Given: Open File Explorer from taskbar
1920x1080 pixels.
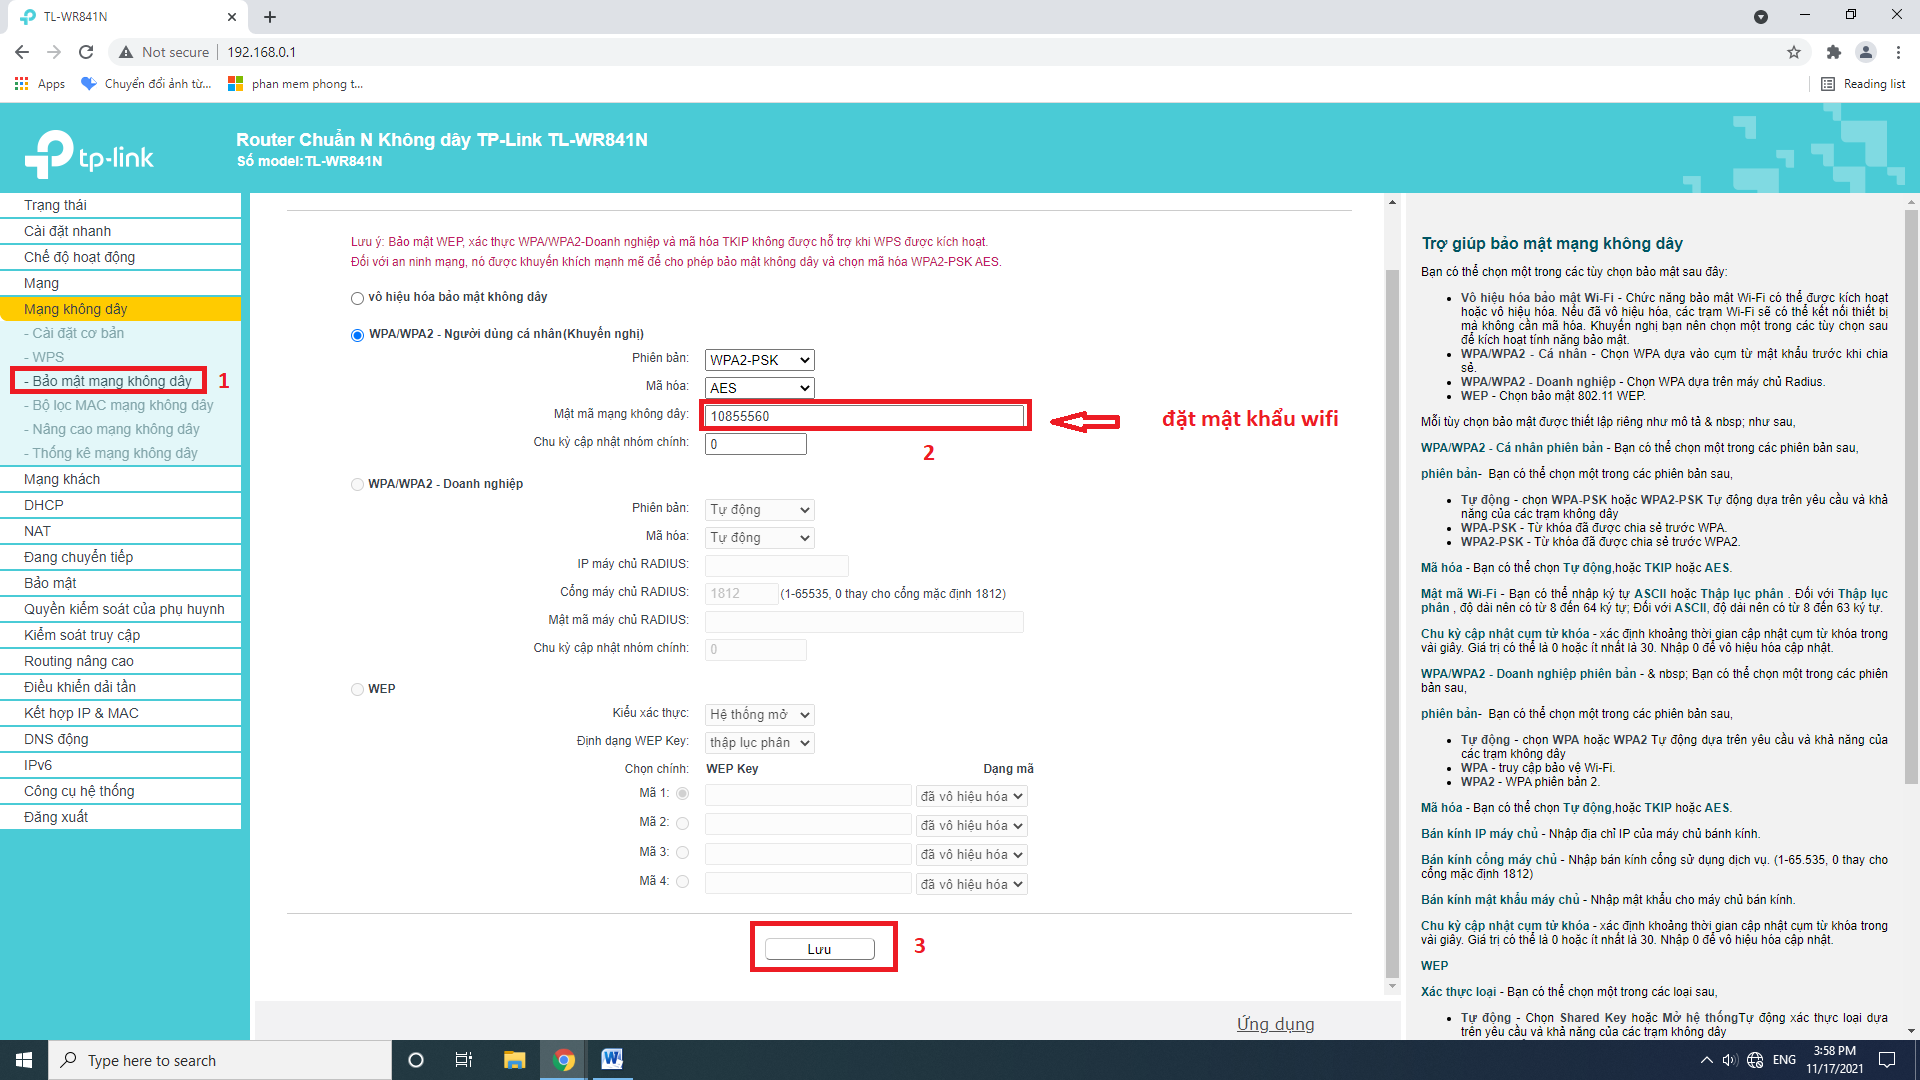Looking at the screenshot, I should tap(514, 1060).
